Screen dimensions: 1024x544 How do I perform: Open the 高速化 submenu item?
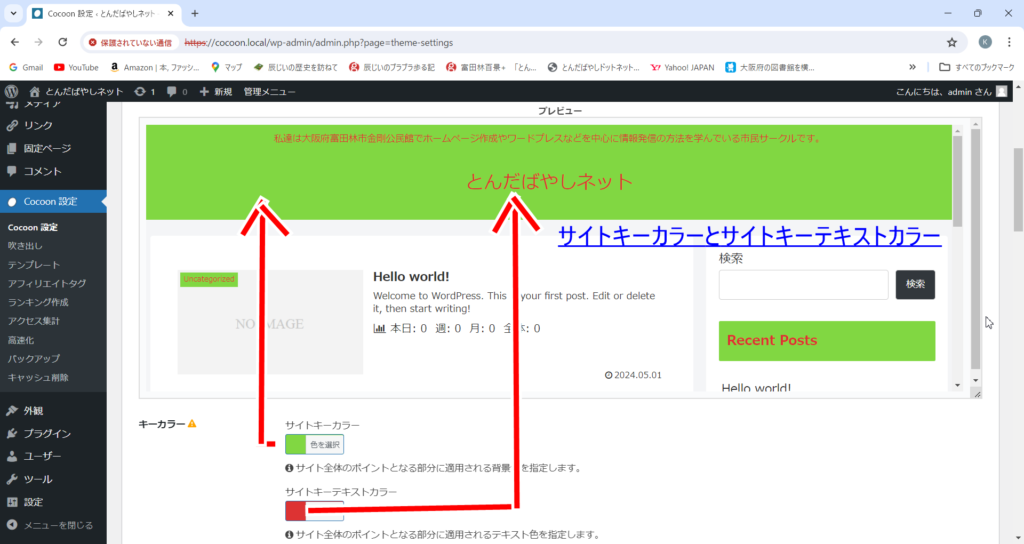click(22, 340)
